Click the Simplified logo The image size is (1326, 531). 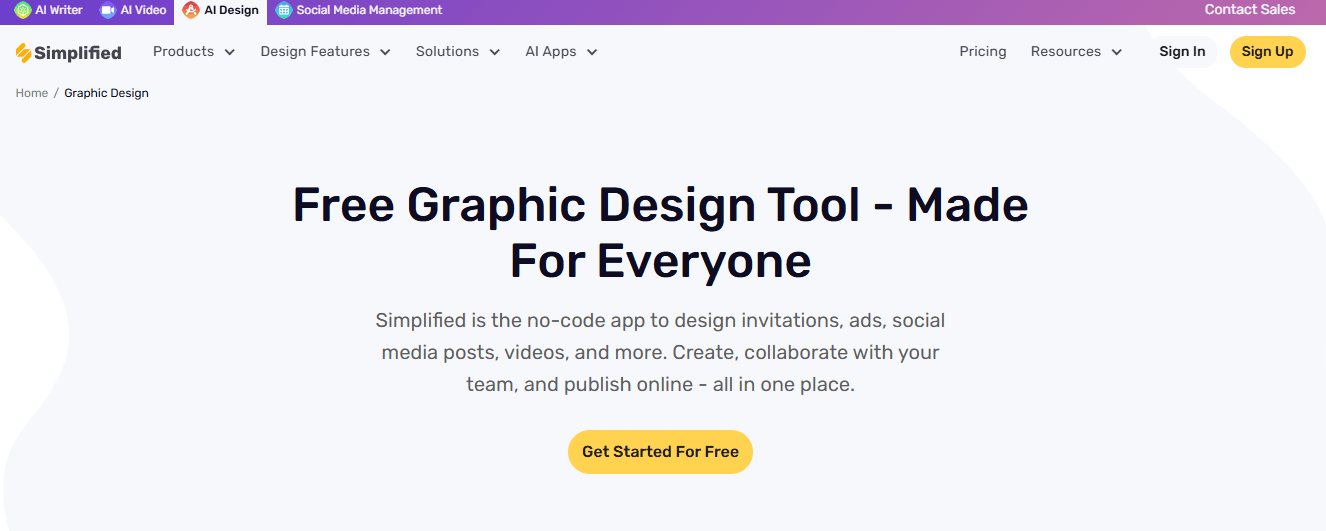[x=69, y=52]
